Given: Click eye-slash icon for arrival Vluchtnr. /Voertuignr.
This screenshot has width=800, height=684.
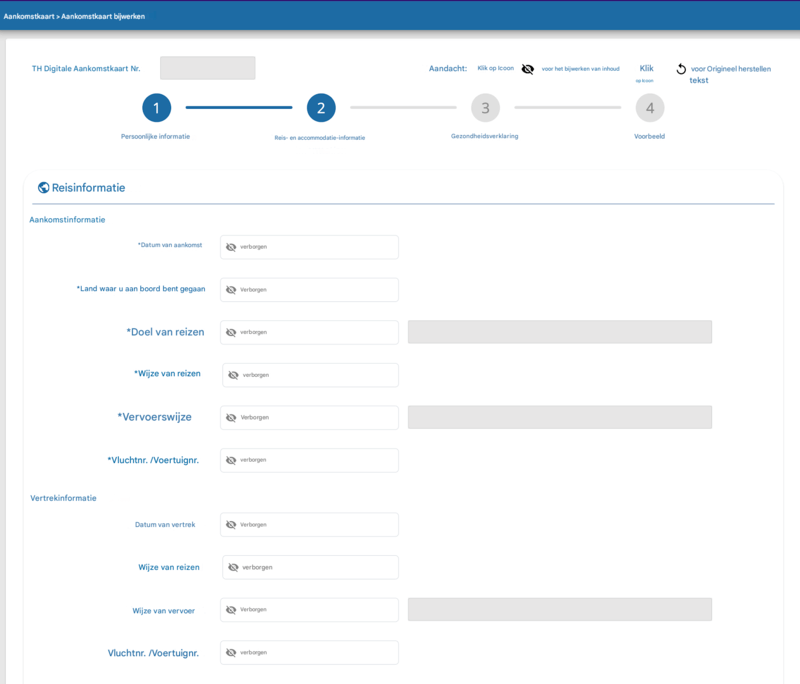Looking at the screenshot, I should click(x=231, y=461).
